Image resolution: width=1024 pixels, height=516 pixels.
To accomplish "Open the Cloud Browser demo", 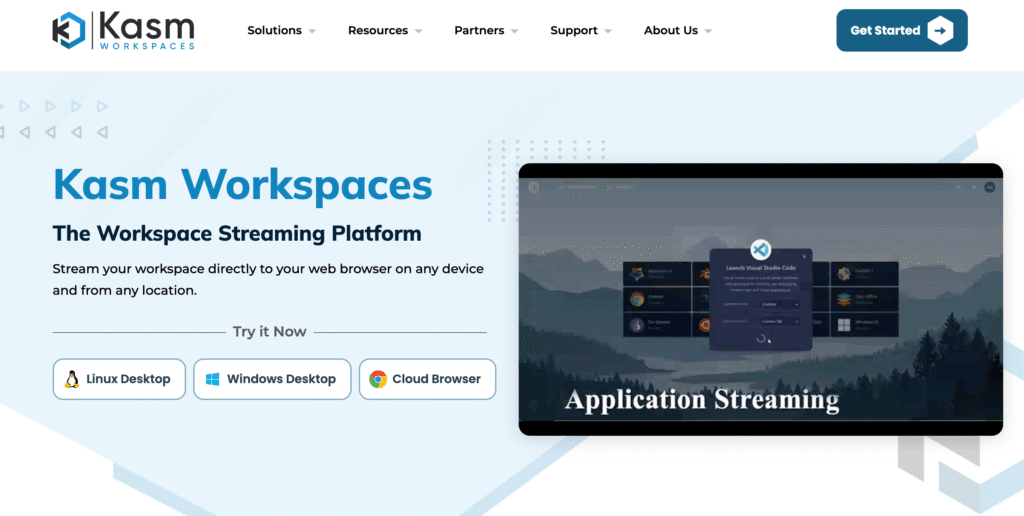I will [427, 379].
